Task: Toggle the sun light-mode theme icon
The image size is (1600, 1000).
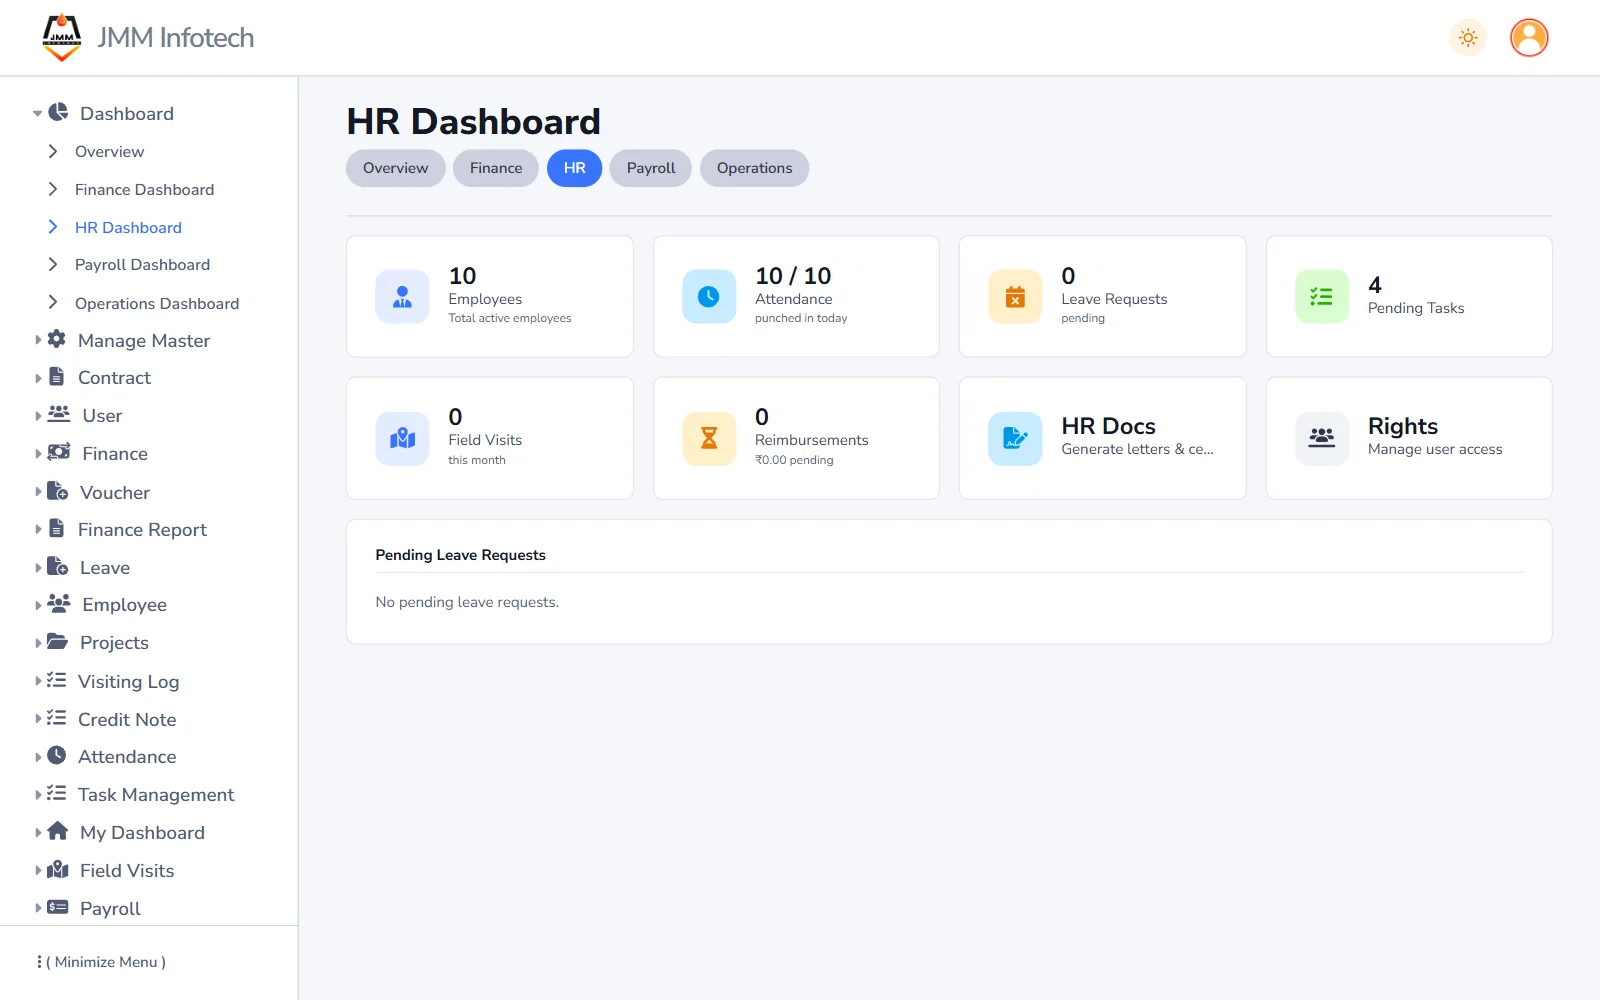Action: (1468, 38)
